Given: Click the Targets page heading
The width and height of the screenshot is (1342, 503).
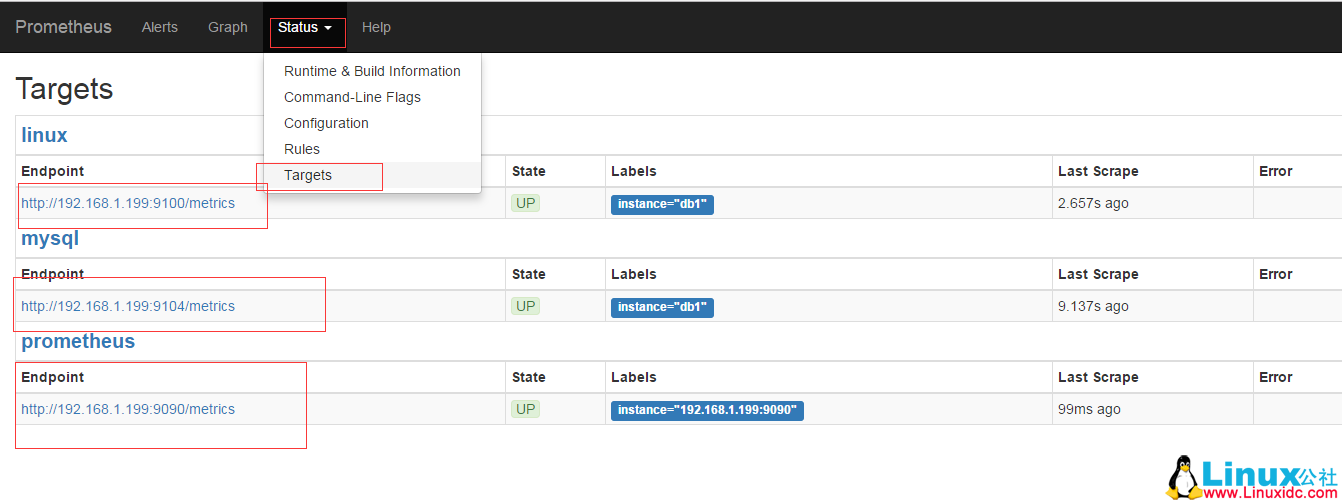Looking at the screenshot, I should (64, 89).
